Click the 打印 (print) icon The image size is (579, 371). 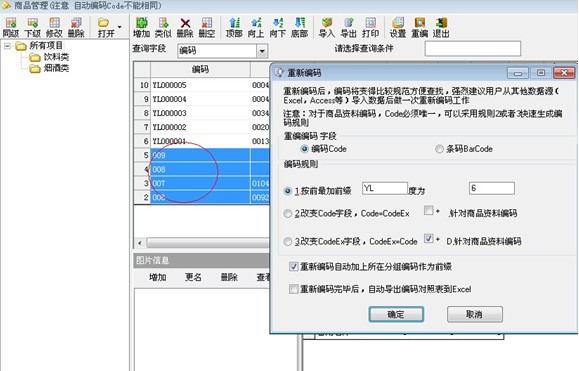370,27
